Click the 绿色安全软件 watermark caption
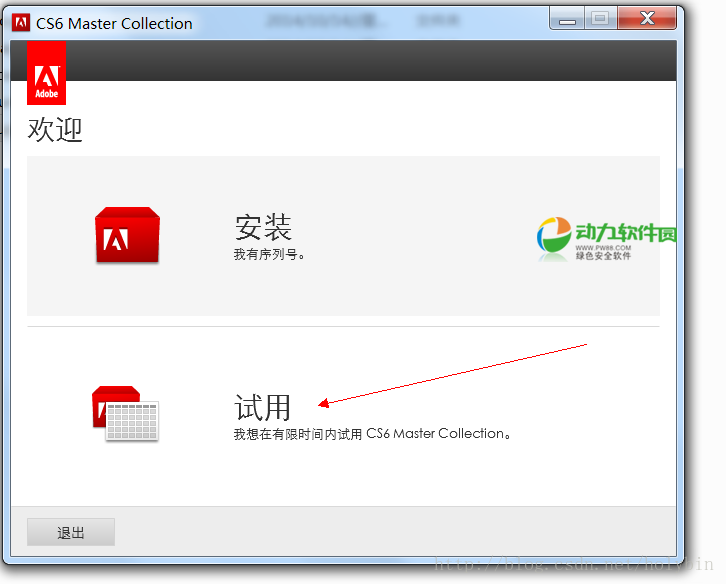The height and width of the screenshot is (584, 726). (603, 256)
